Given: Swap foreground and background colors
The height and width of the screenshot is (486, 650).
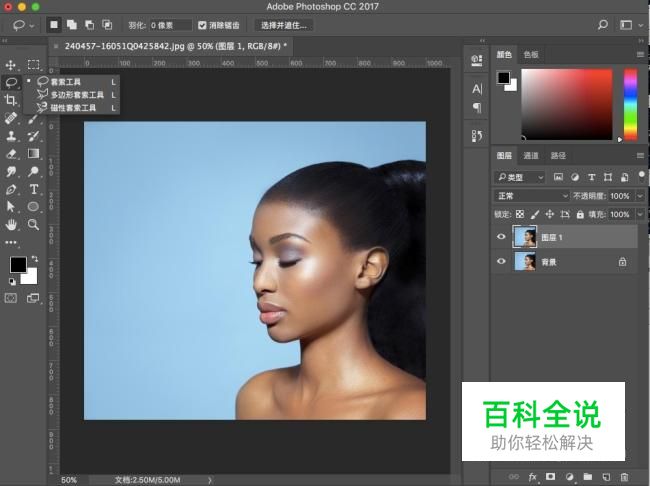Looking at the screenshot, I should (35, 259).
